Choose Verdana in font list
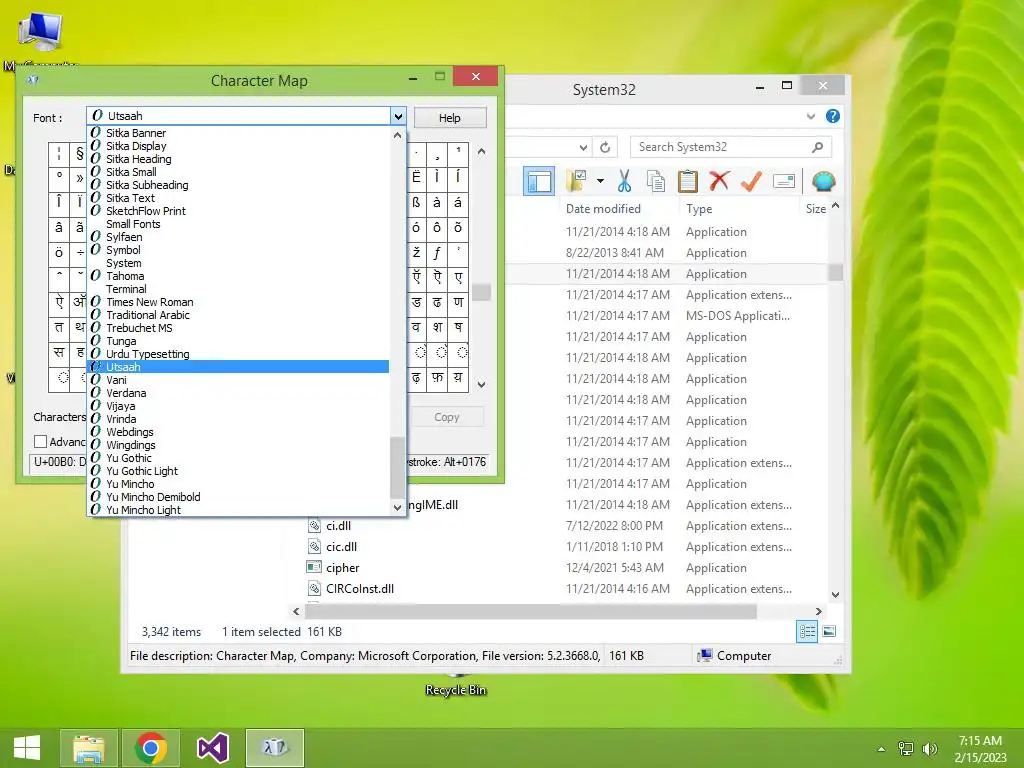The height and width of the screenshot is (768, 1024). click(126, 393)
